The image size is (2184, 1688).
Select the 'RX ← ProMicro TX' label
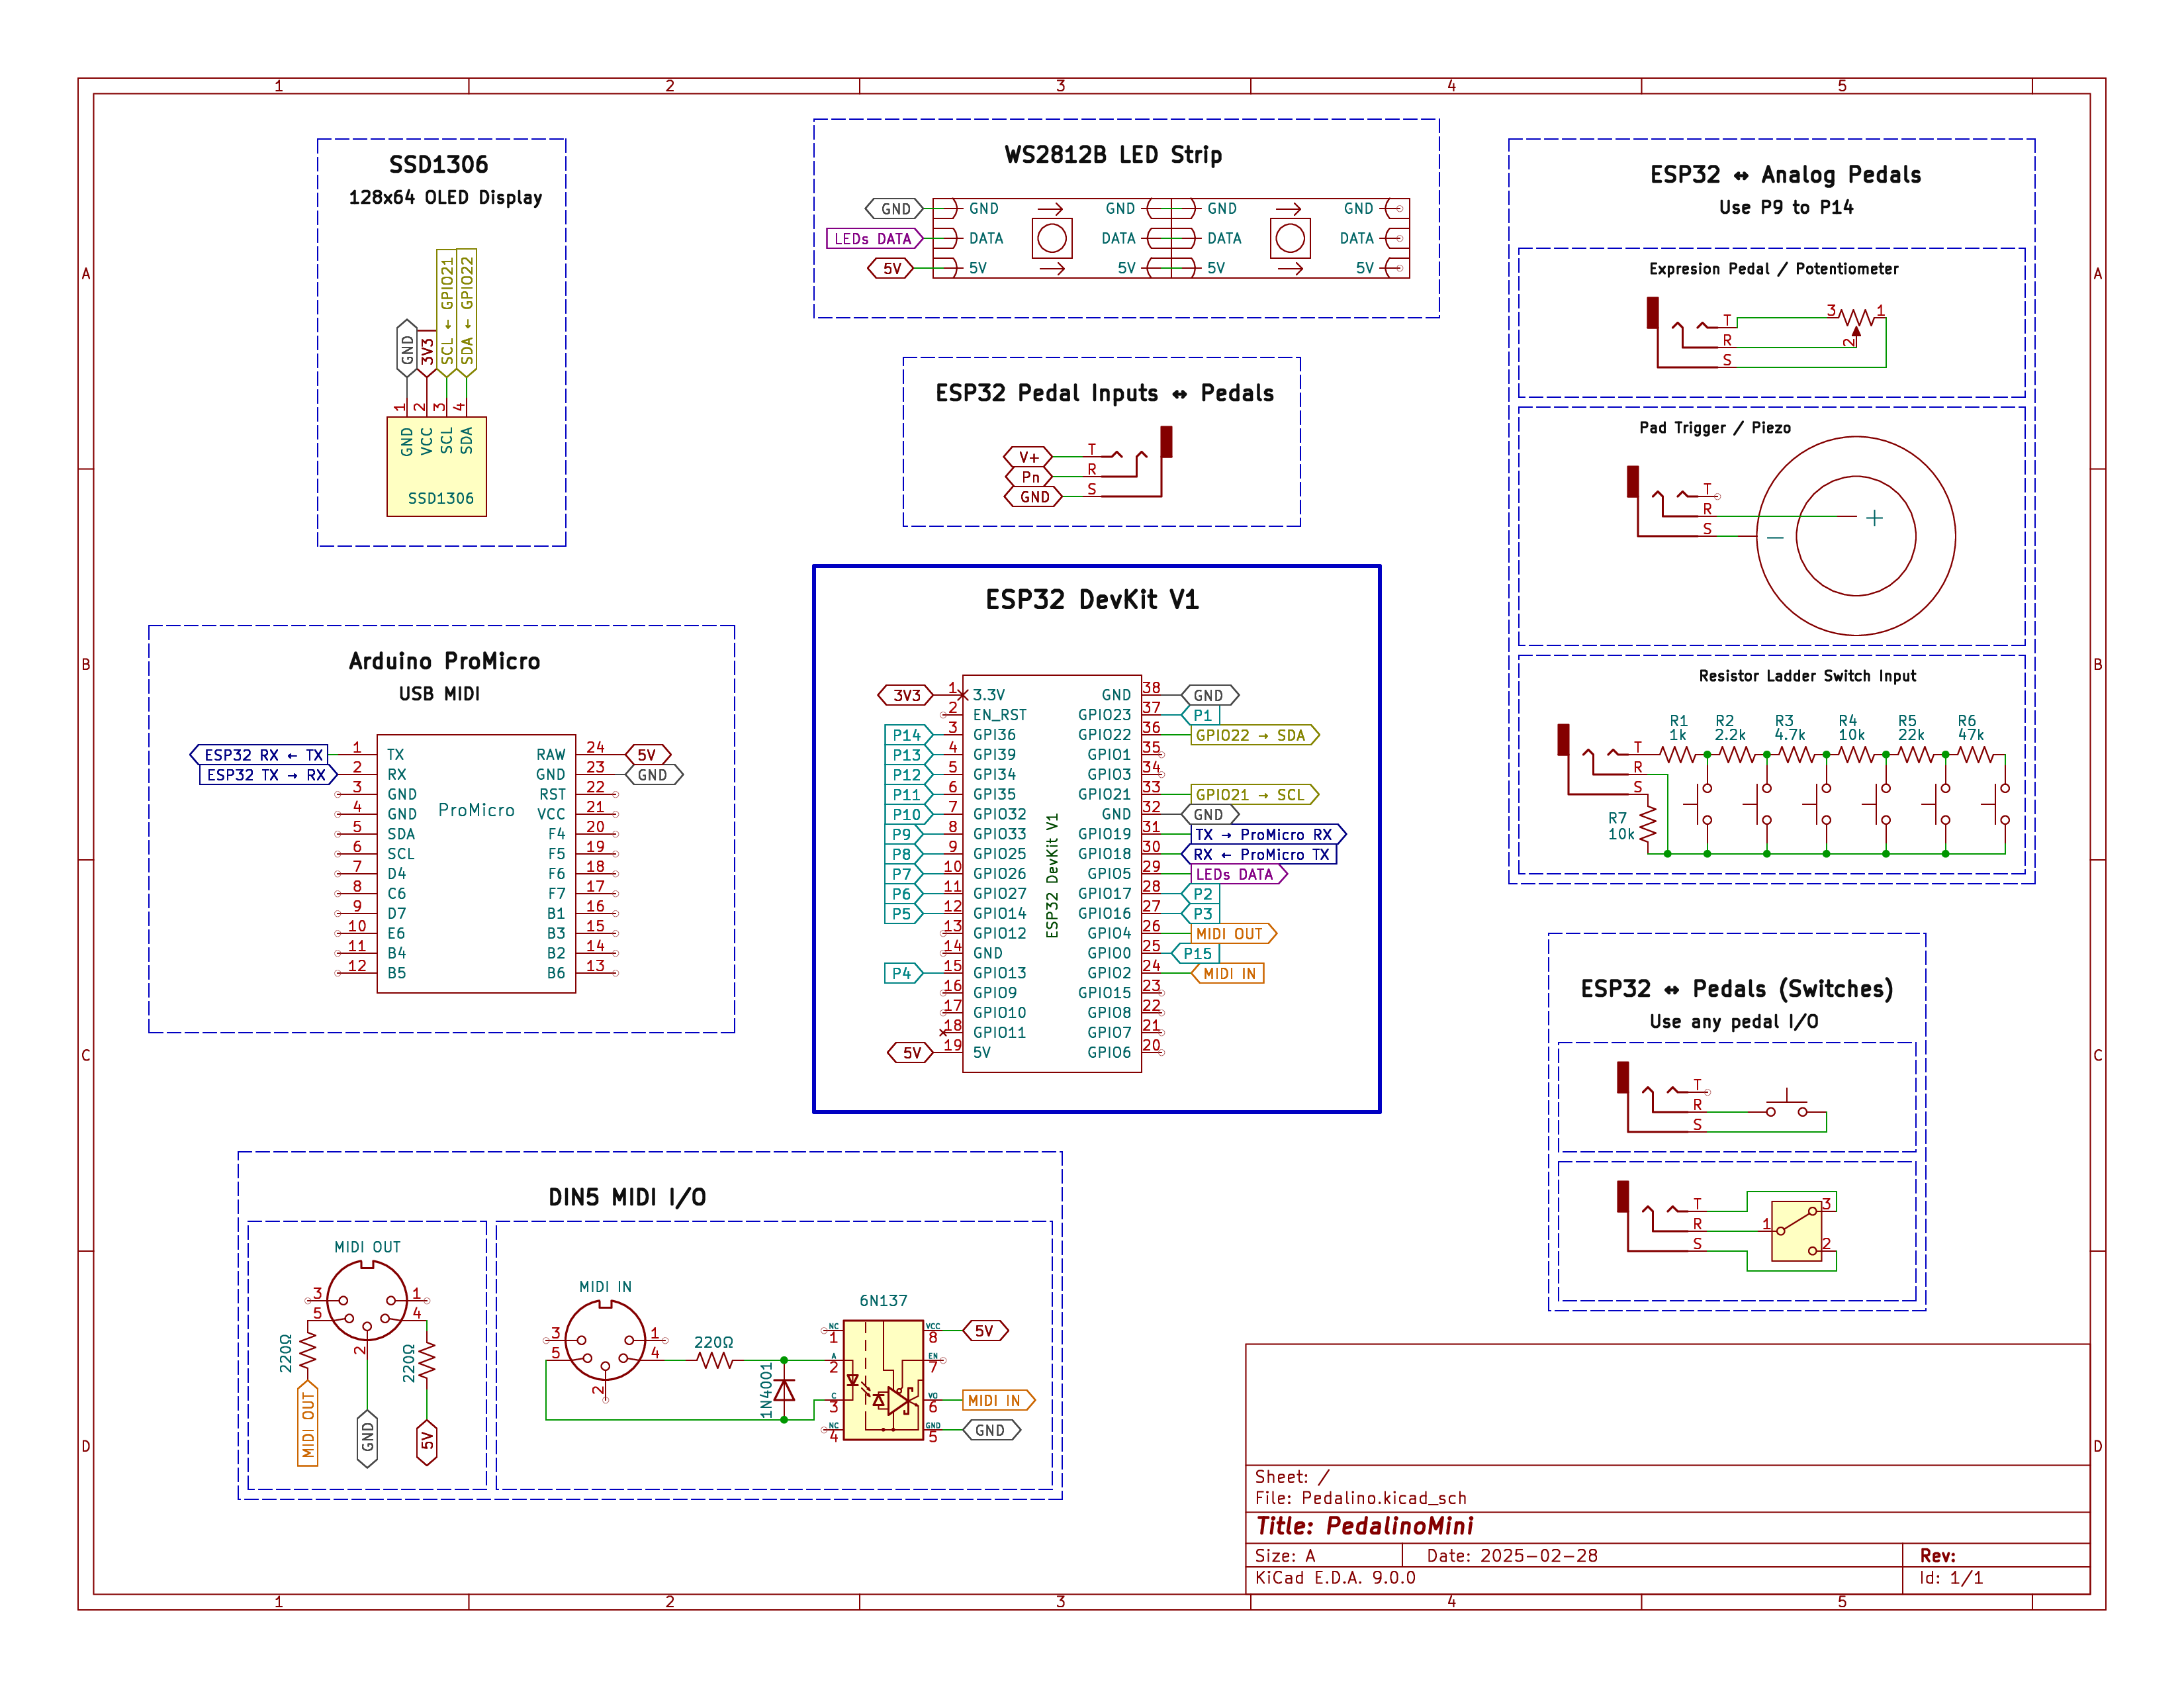click(x=1260, y=854)
